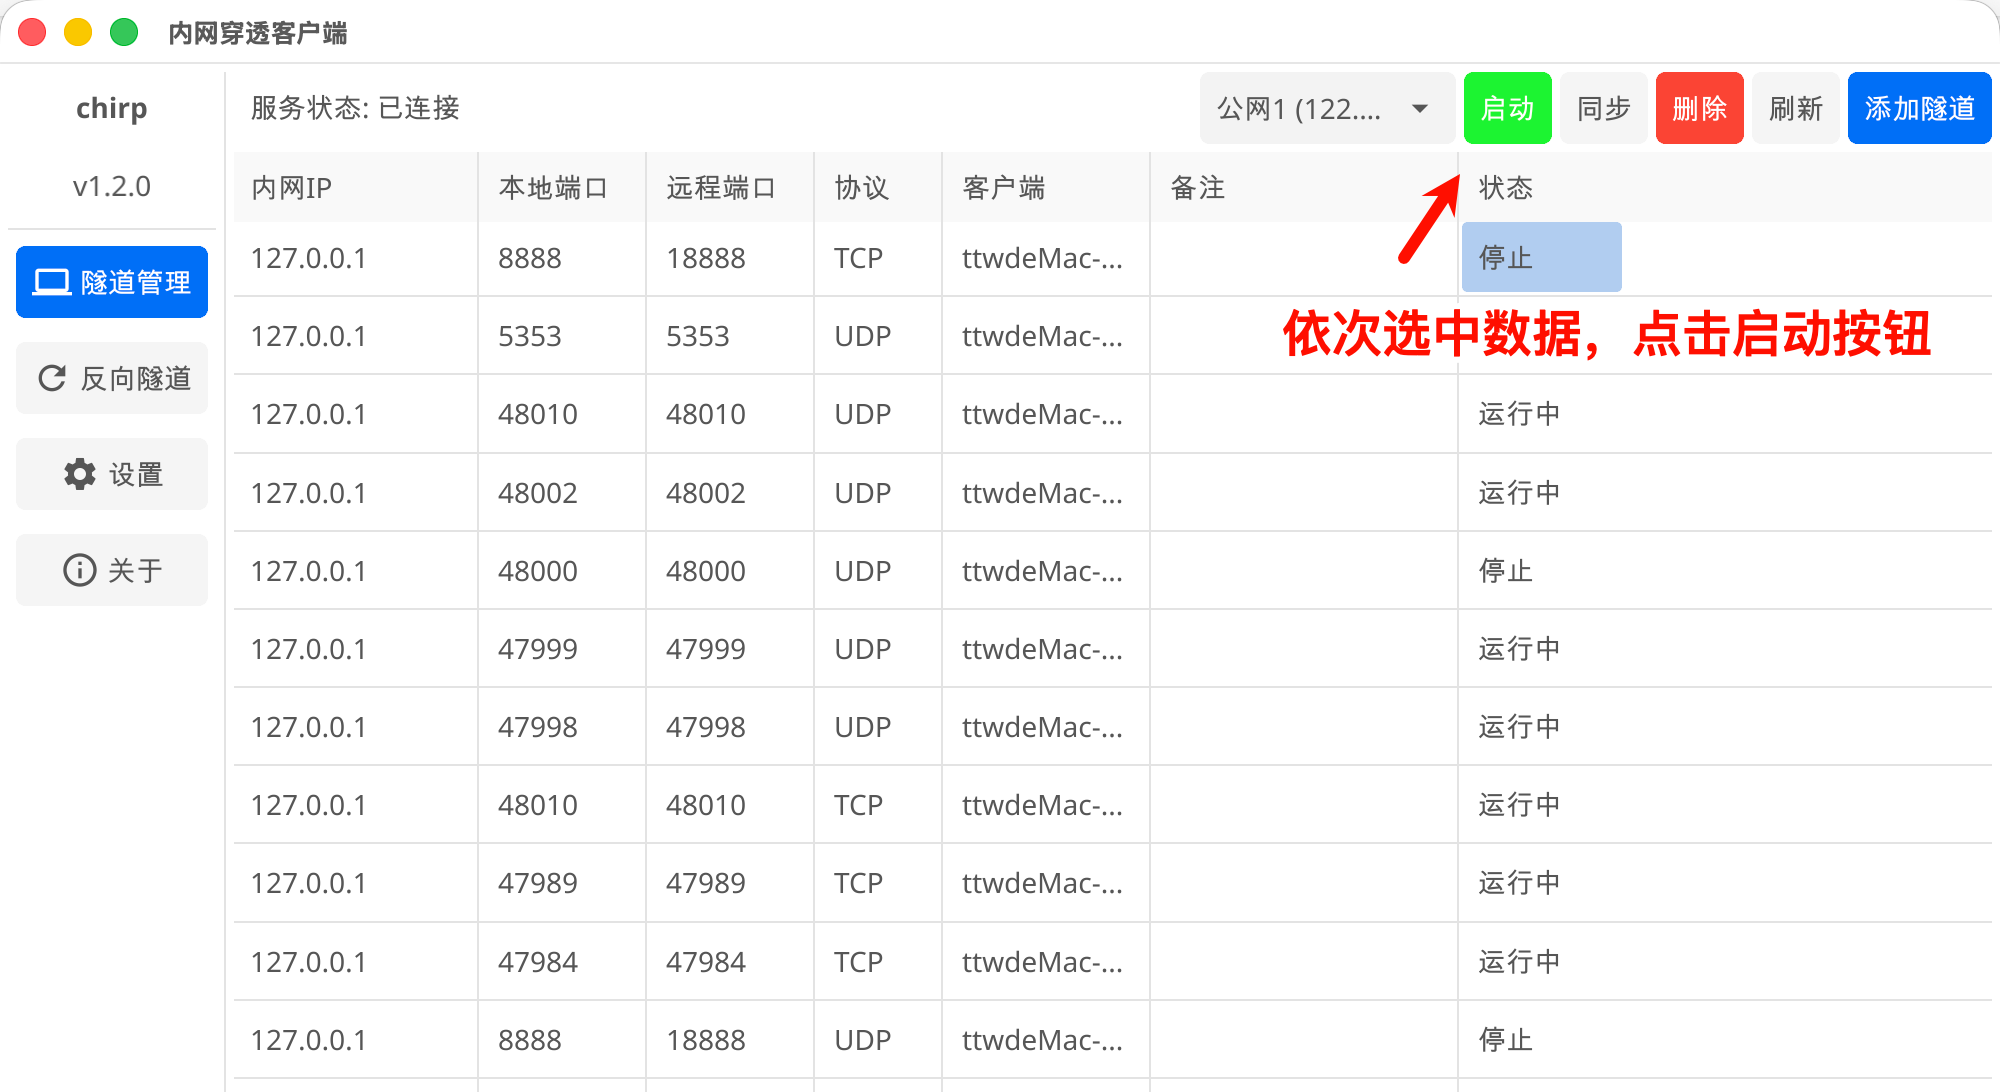This screenshot has height=1092, width=2000.
Task: Click the laptop icon on 隧道管理
Action: (51, 282)
